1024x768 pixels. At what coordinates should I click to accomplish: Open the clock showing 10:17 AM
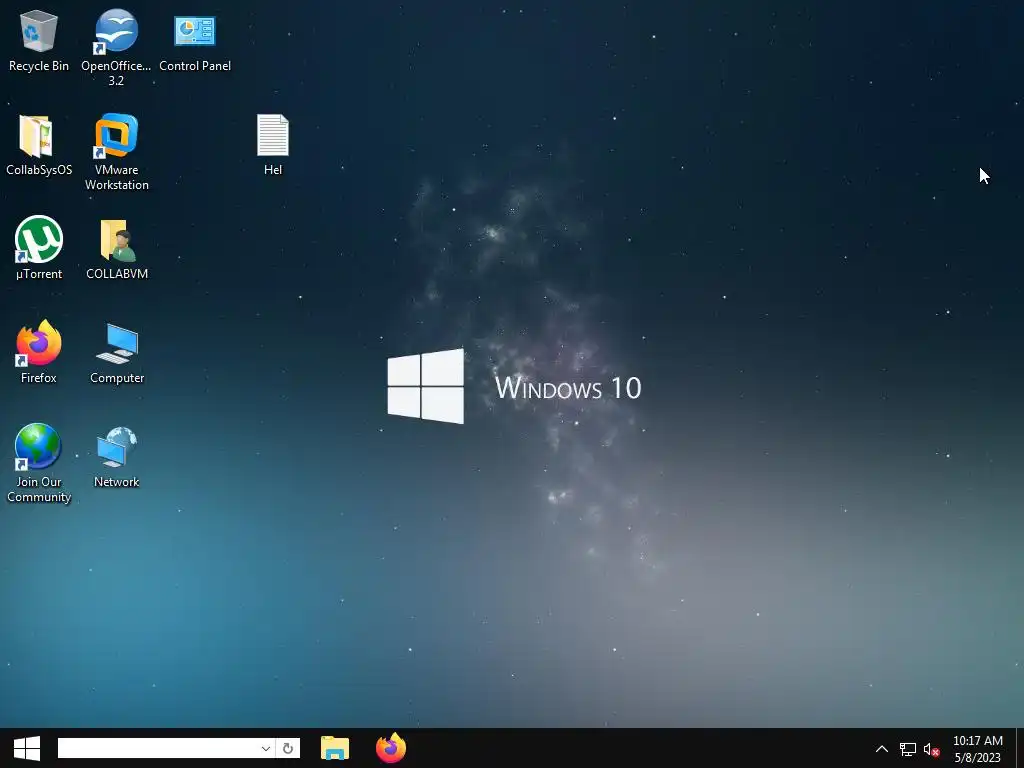[x=978, y=749]
